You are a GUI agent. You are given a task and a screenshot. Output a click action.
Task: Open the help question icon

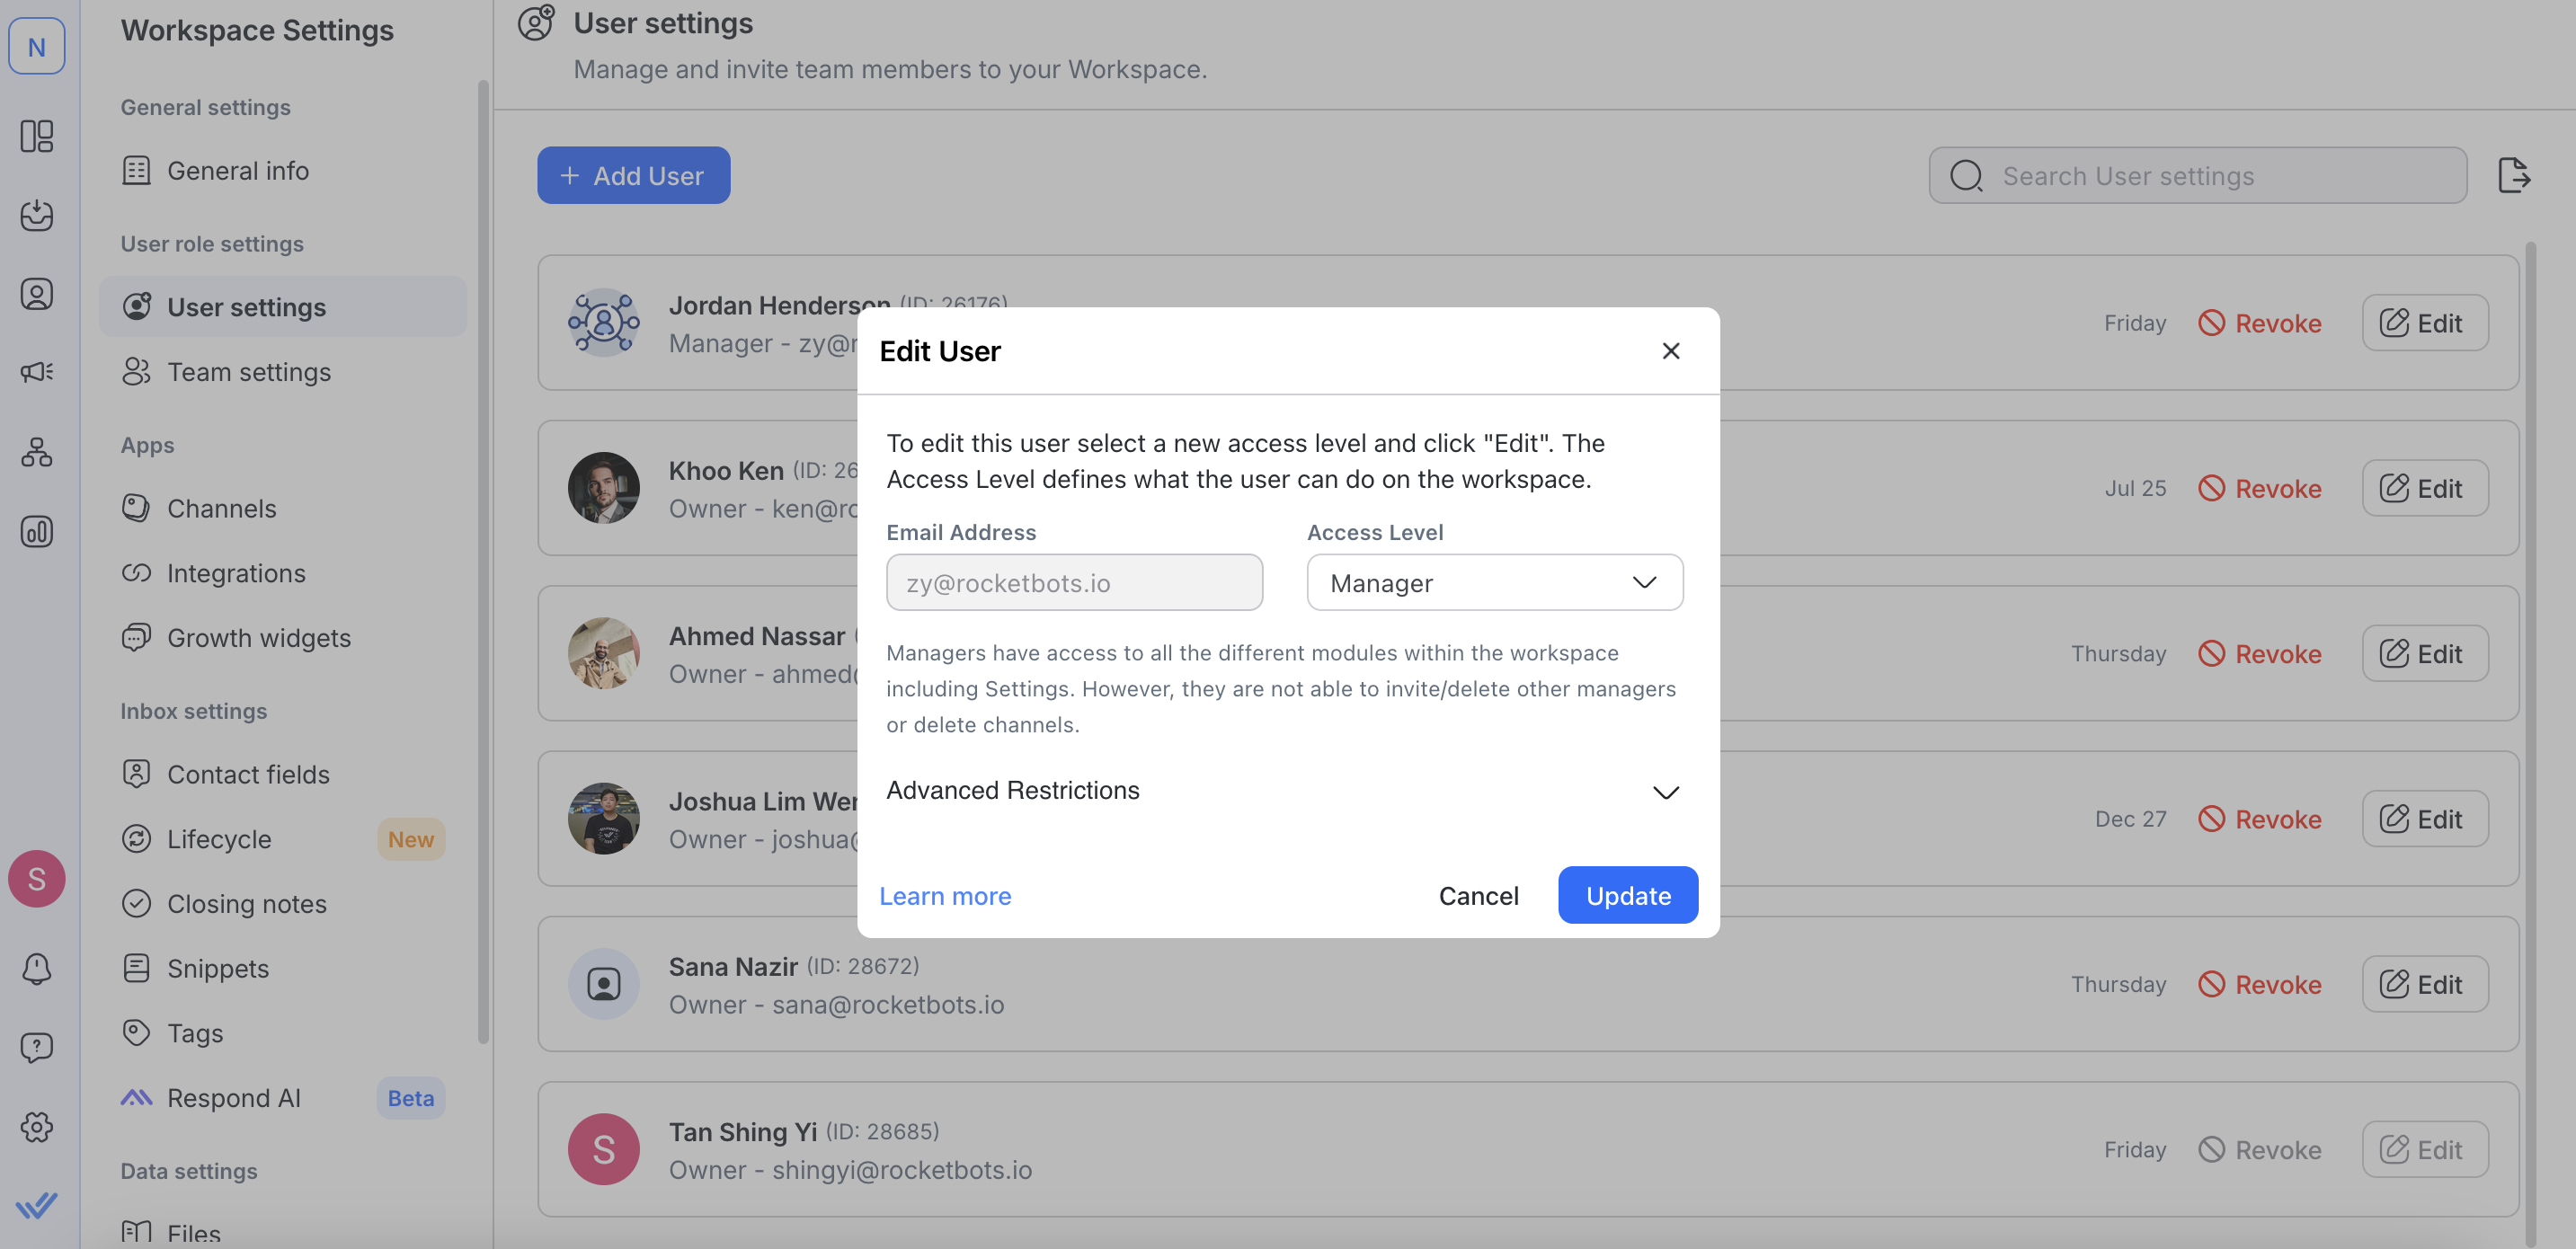point(37,1047)
